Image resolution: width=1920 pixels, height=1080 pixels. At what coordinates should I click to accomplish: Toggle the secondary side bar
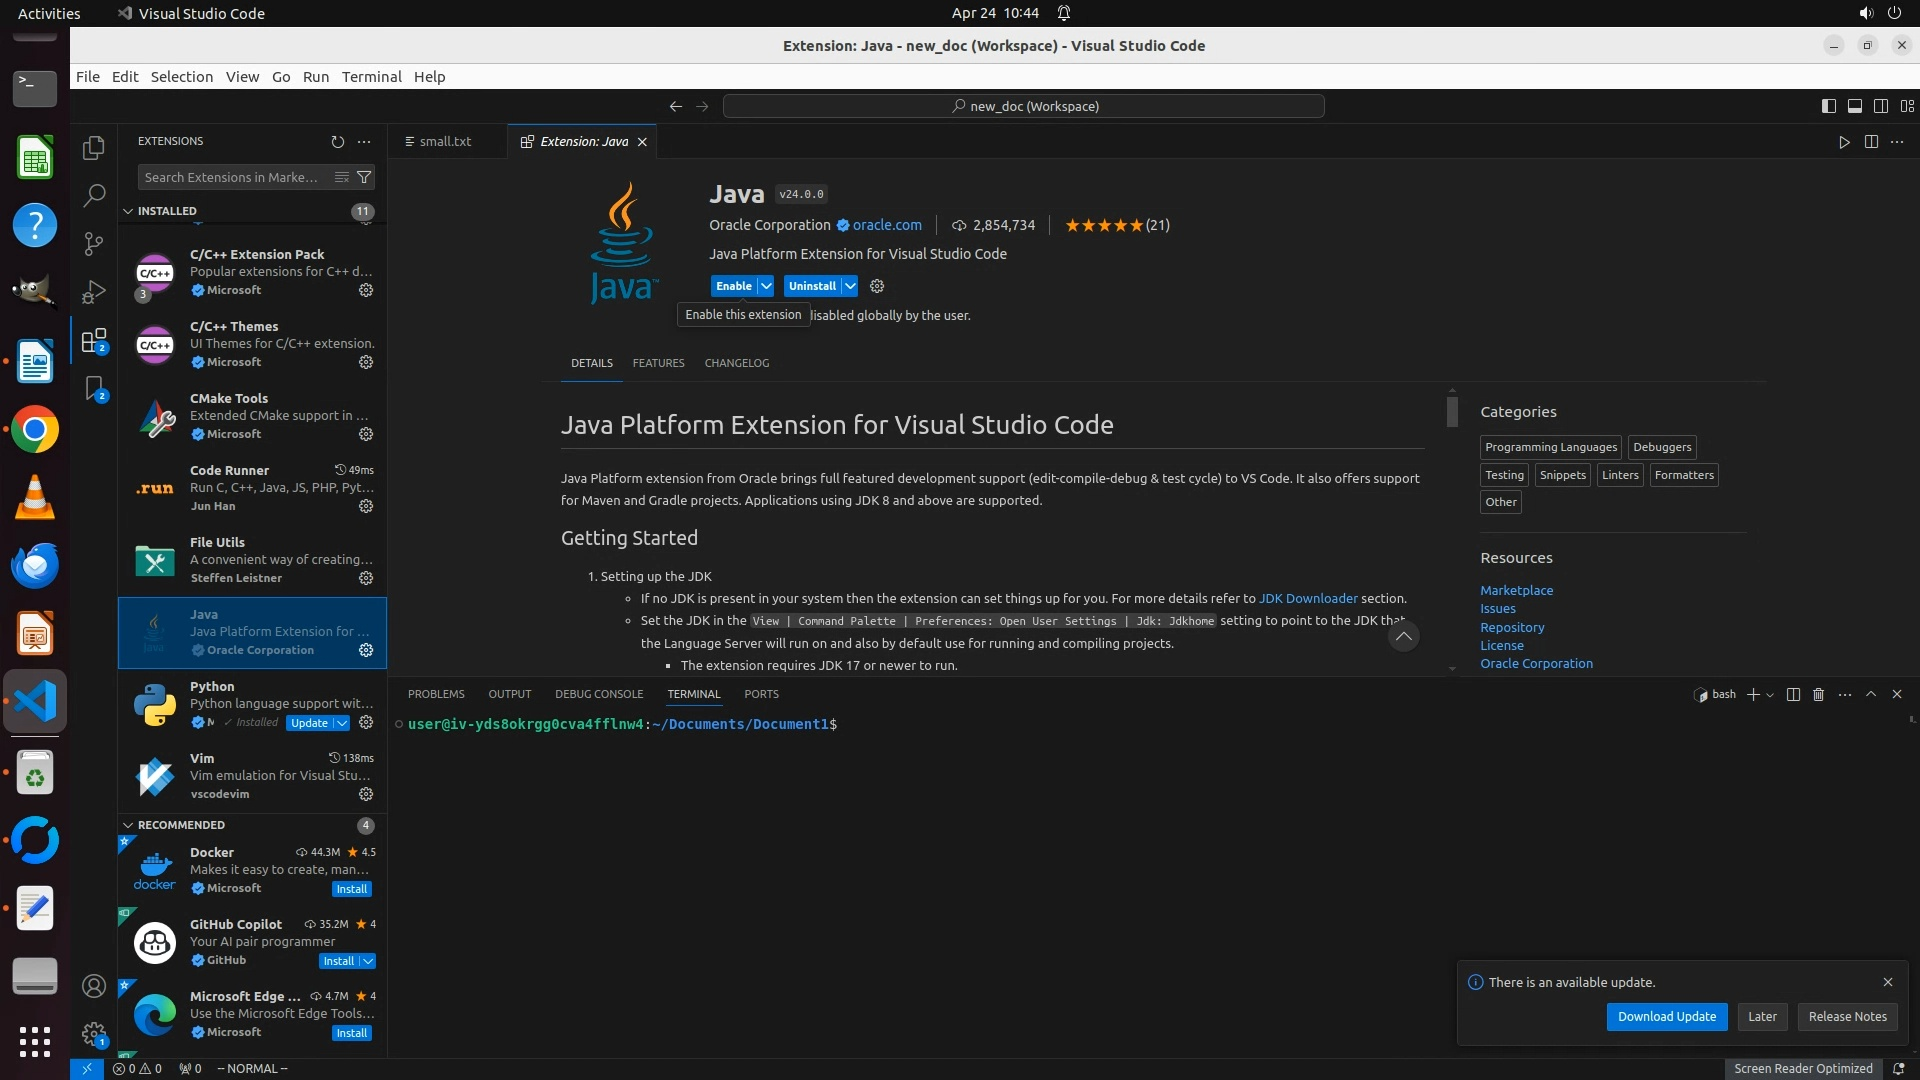(x=1881, y=106)
